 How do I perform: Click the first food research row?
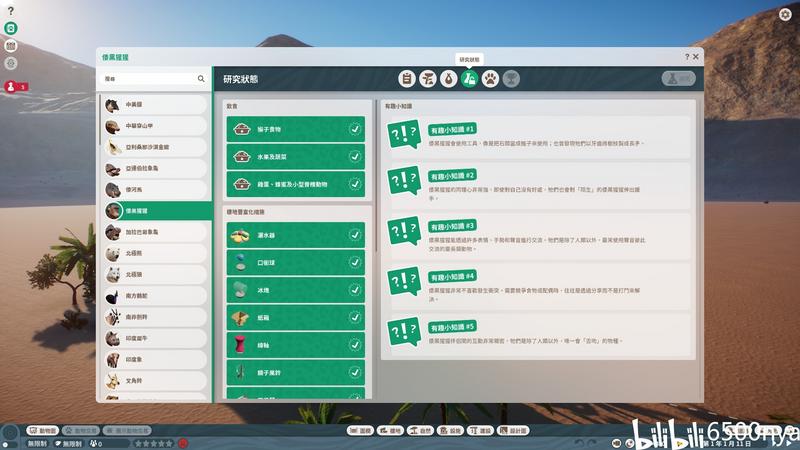(296, 129)
